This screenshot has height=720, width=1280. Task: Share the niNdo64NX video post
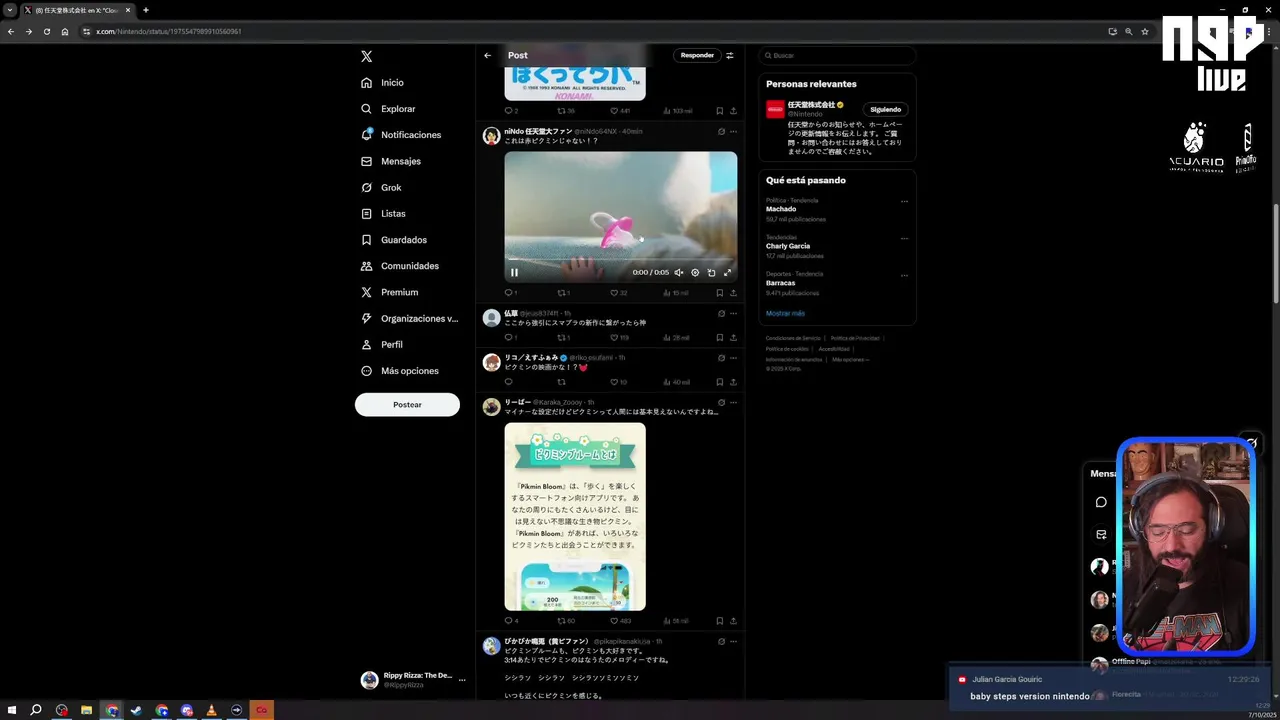733,293
